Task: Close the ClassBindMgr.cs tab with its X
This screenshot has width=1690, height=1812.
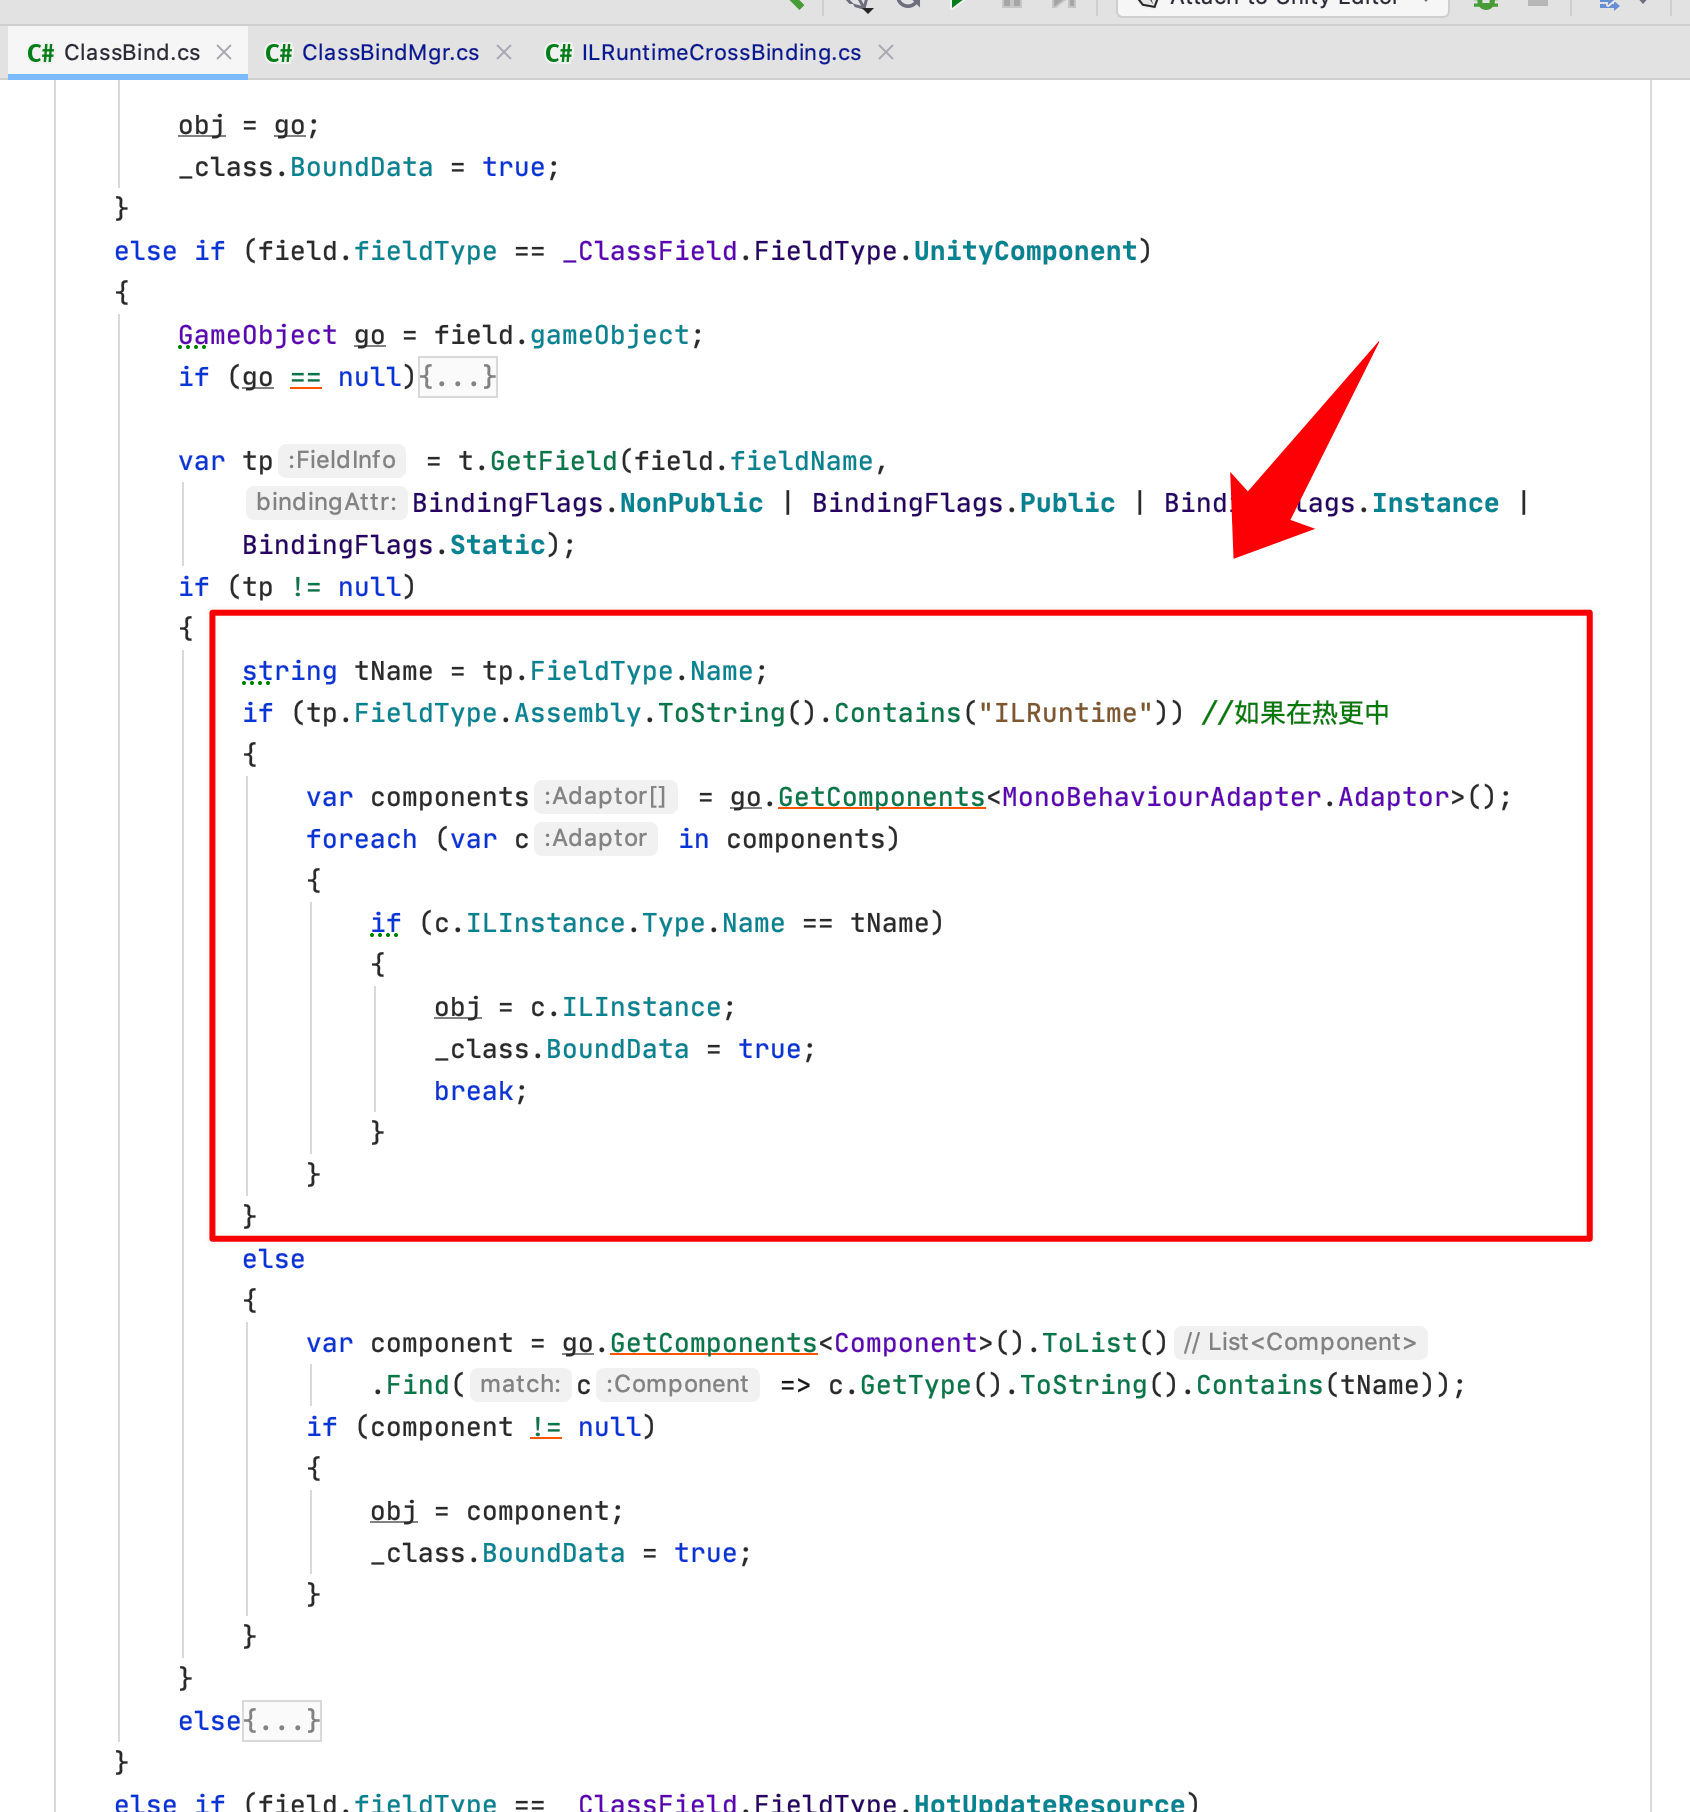Action: [x=505, y=52]
